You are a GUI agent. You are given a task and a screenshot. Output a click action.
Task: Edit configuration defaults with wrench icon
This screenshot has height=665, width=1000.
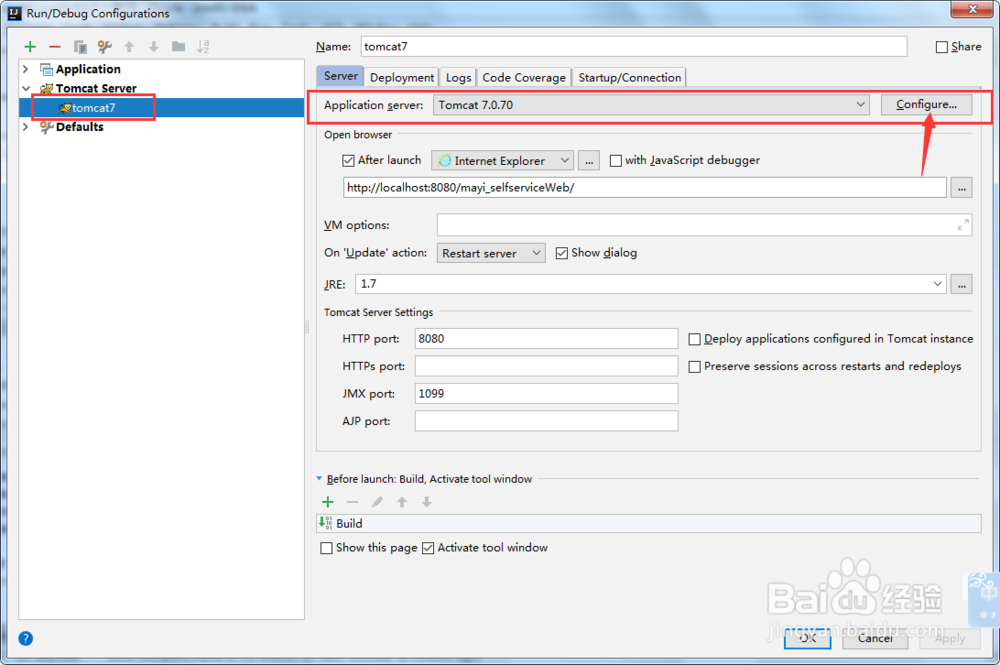point(104,46)
